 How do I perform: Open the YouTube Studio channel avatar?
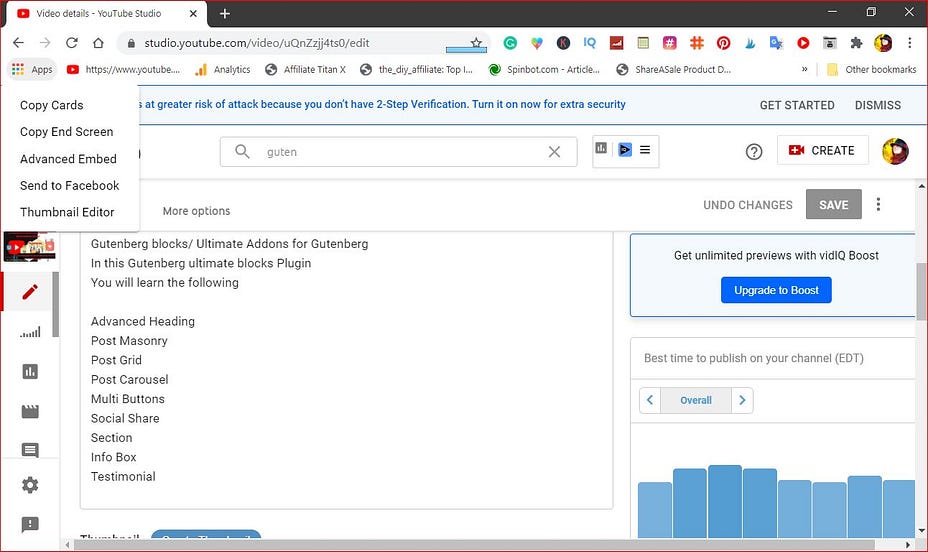click(895, 151)
